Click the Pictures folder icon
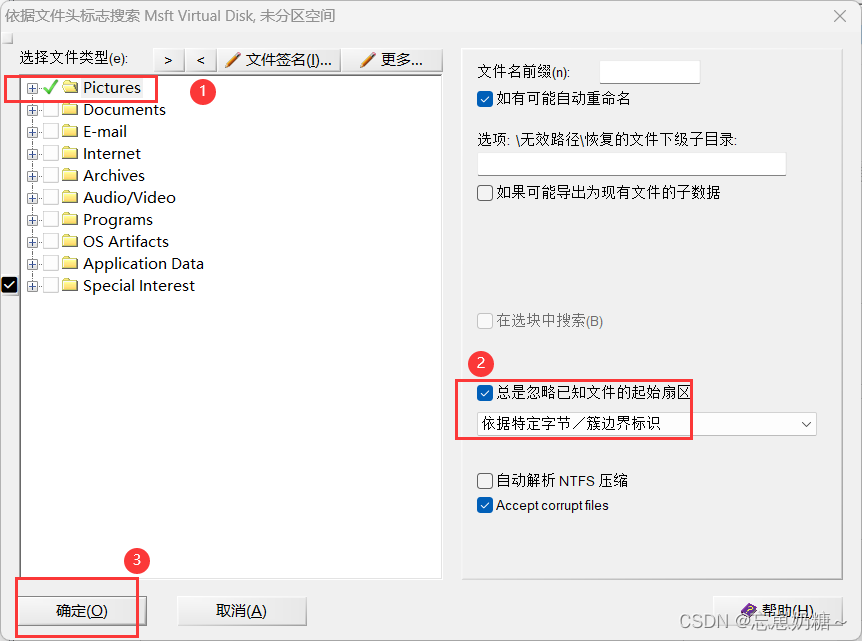 pyautogui.click(x=70, y=87)
